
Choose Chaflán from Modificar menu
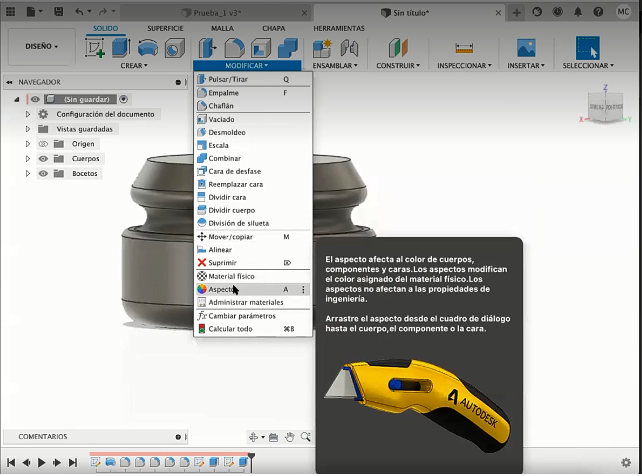click(x=253, y=106)
